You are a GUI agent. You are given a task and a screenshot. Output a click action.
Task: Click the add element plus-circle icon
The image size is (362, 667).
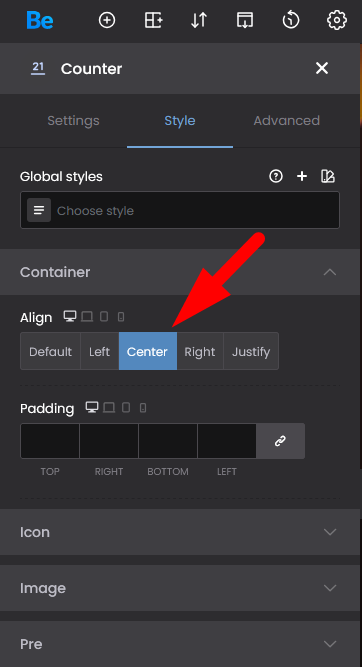click(107, 20)
